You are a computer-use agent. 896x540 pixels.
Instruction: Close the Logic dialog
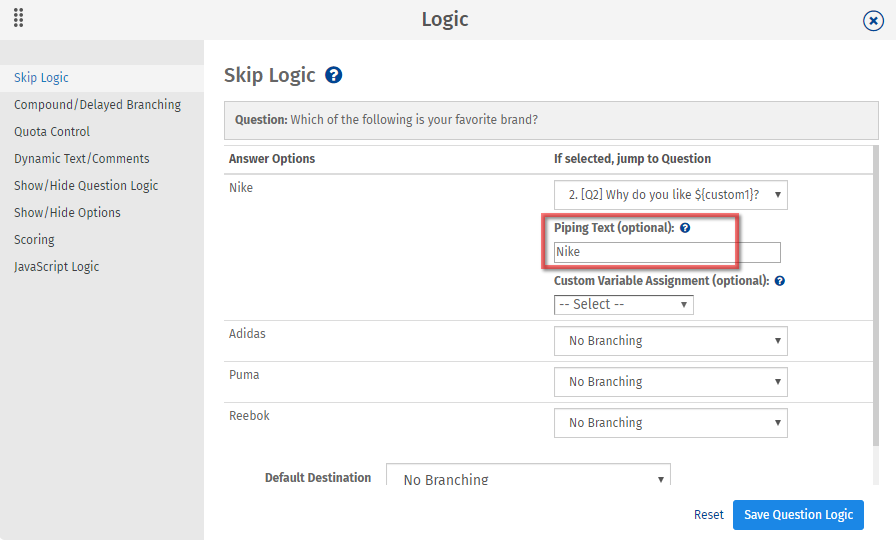click(873, 21)
